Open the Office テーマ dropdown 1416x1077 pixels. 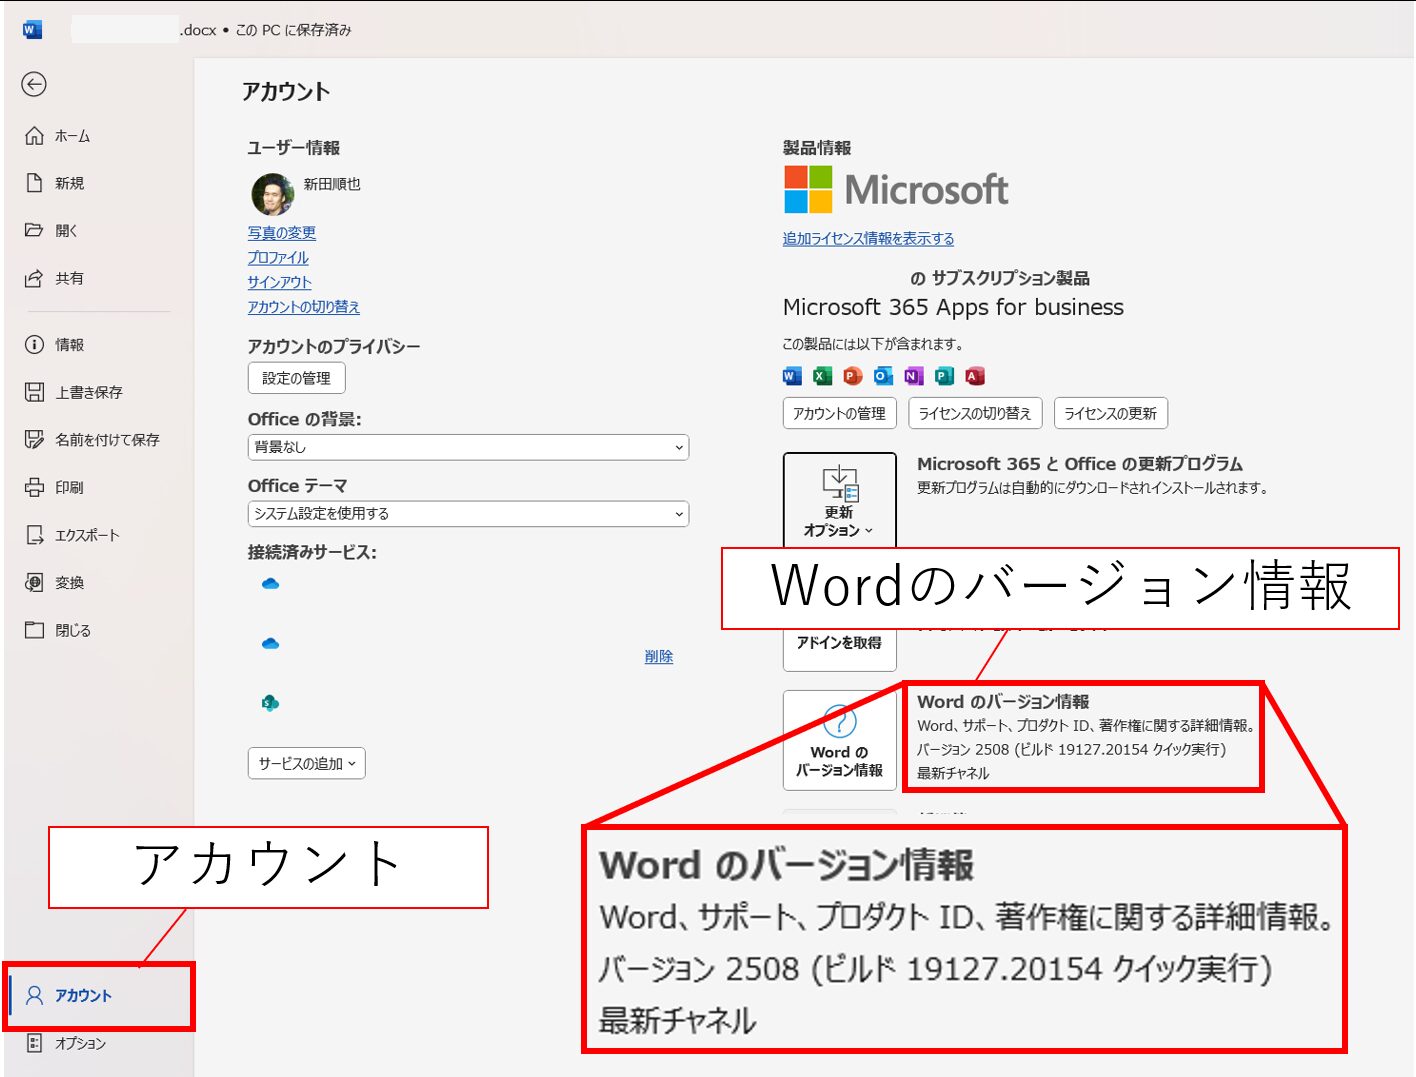[x=468, y=514]
